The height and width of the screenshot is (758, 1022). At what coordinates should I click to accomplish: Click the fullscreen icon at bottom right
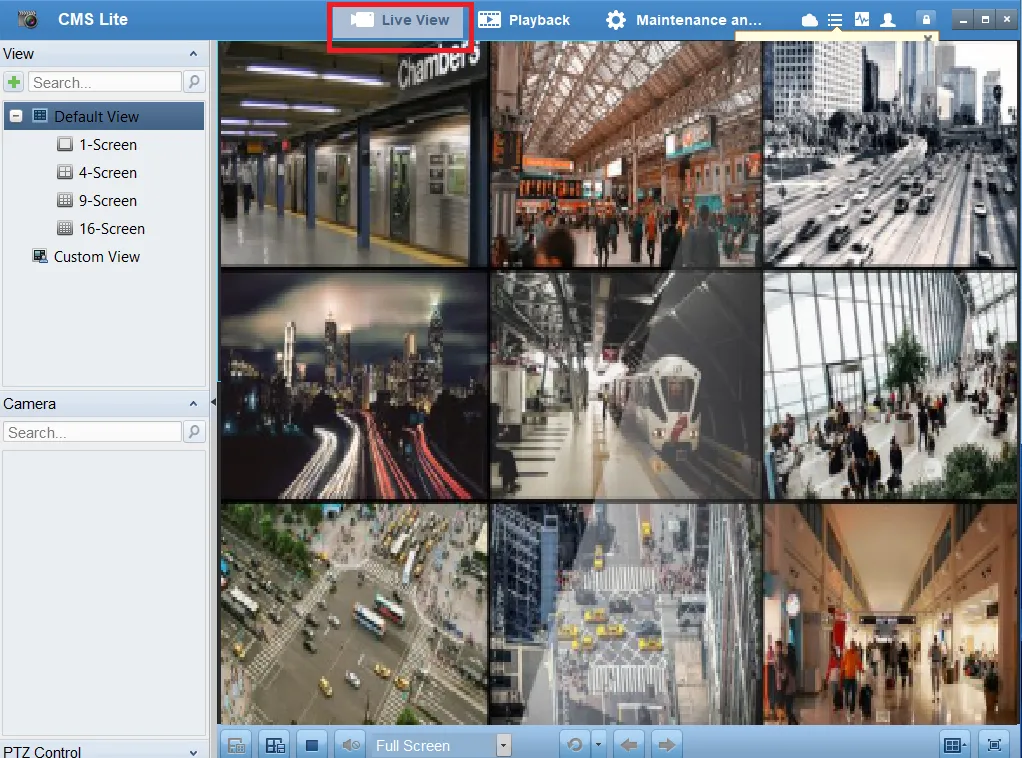coord(993,745)
